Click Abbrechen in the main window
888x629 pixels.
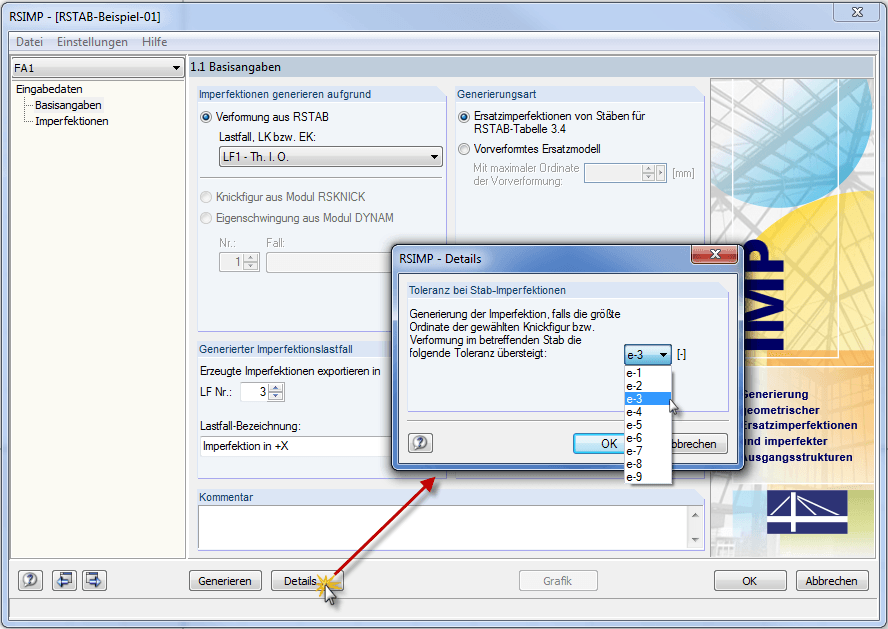click(x=832, y=581)
